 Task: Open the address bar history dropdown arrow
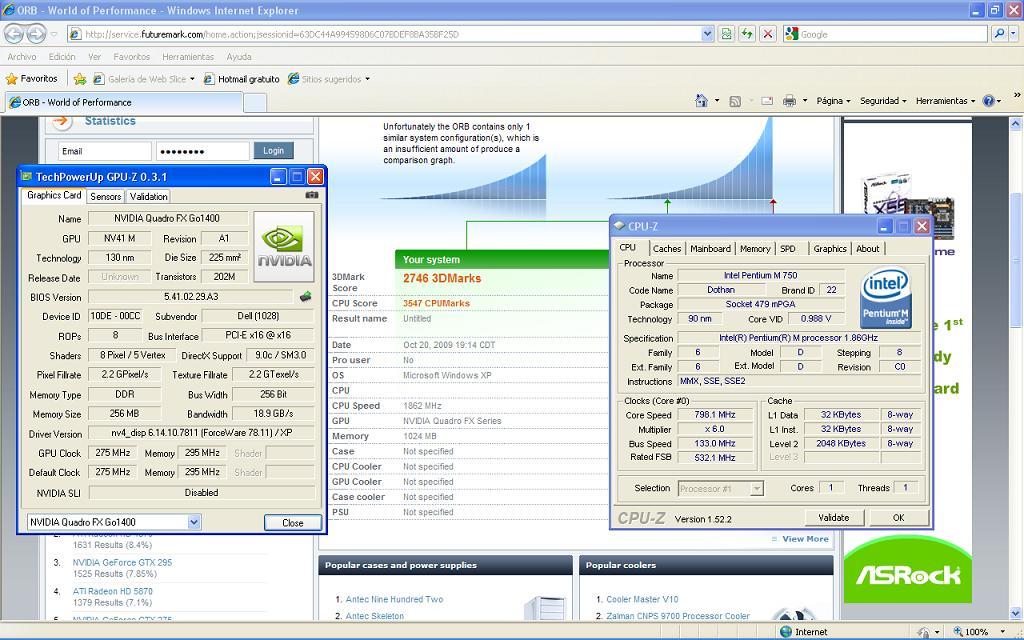708,34
